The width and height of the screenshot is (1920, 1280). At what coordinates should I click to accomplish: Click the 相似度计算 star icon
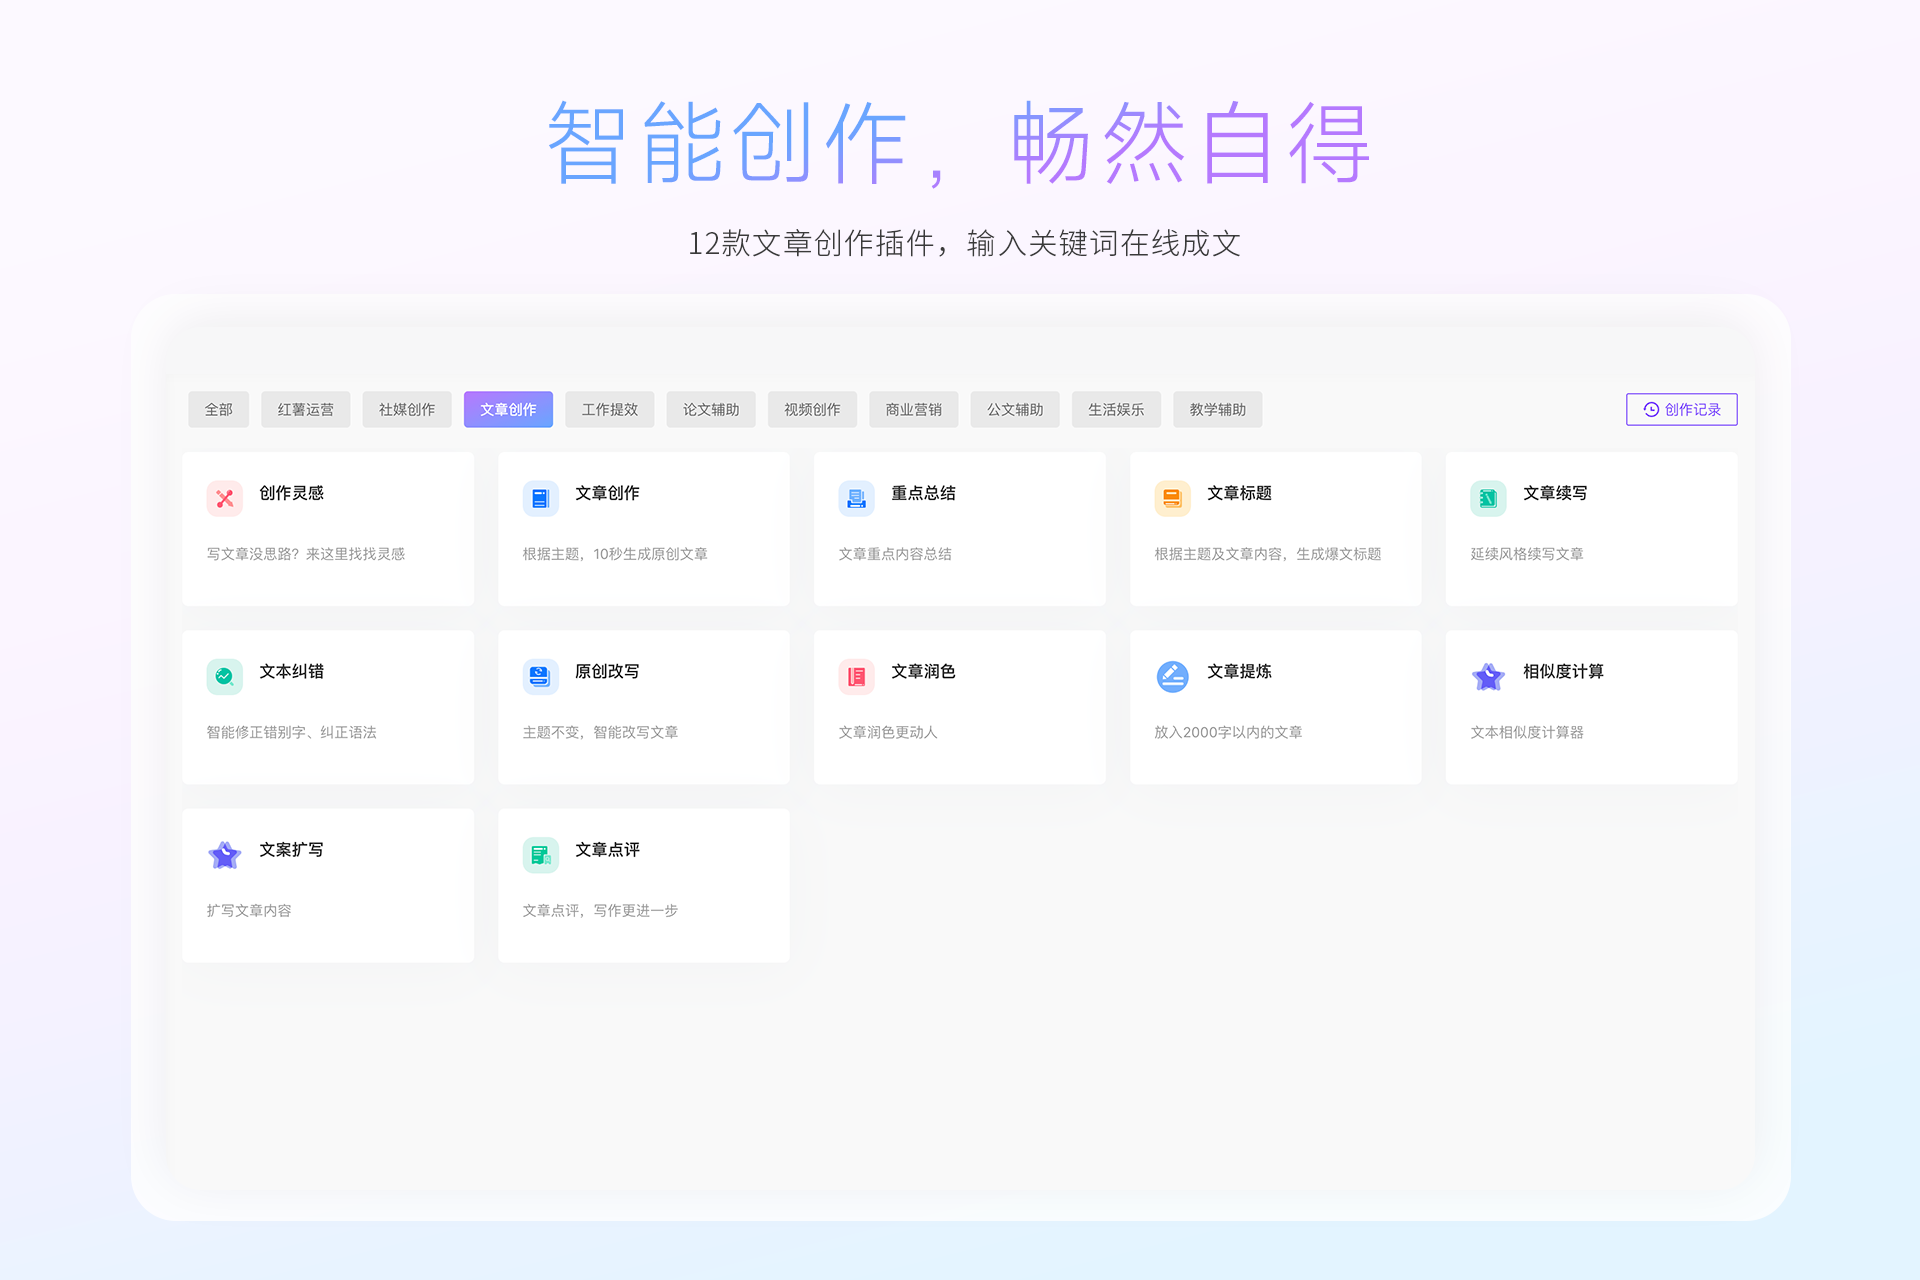pos(1488,677)
